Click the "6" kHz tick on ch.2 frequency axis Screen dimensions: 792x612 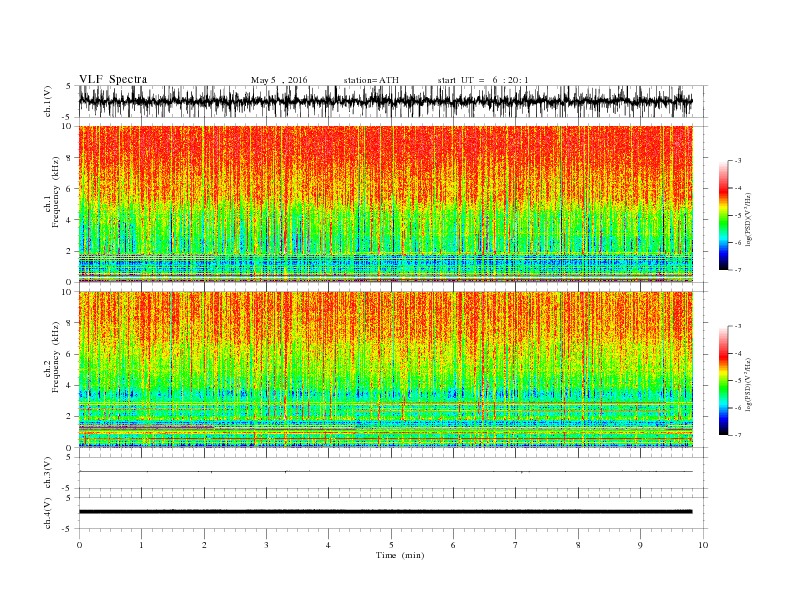[x=69, y=354]
